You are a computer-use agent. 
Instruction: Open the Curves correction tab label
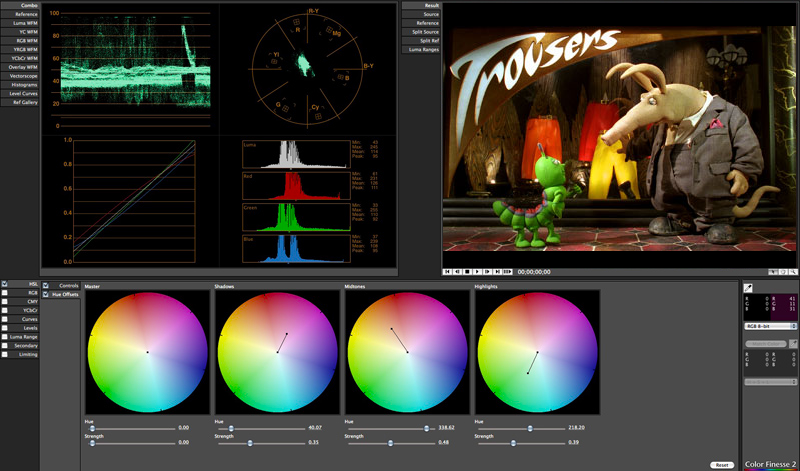(x=30, y=319)
